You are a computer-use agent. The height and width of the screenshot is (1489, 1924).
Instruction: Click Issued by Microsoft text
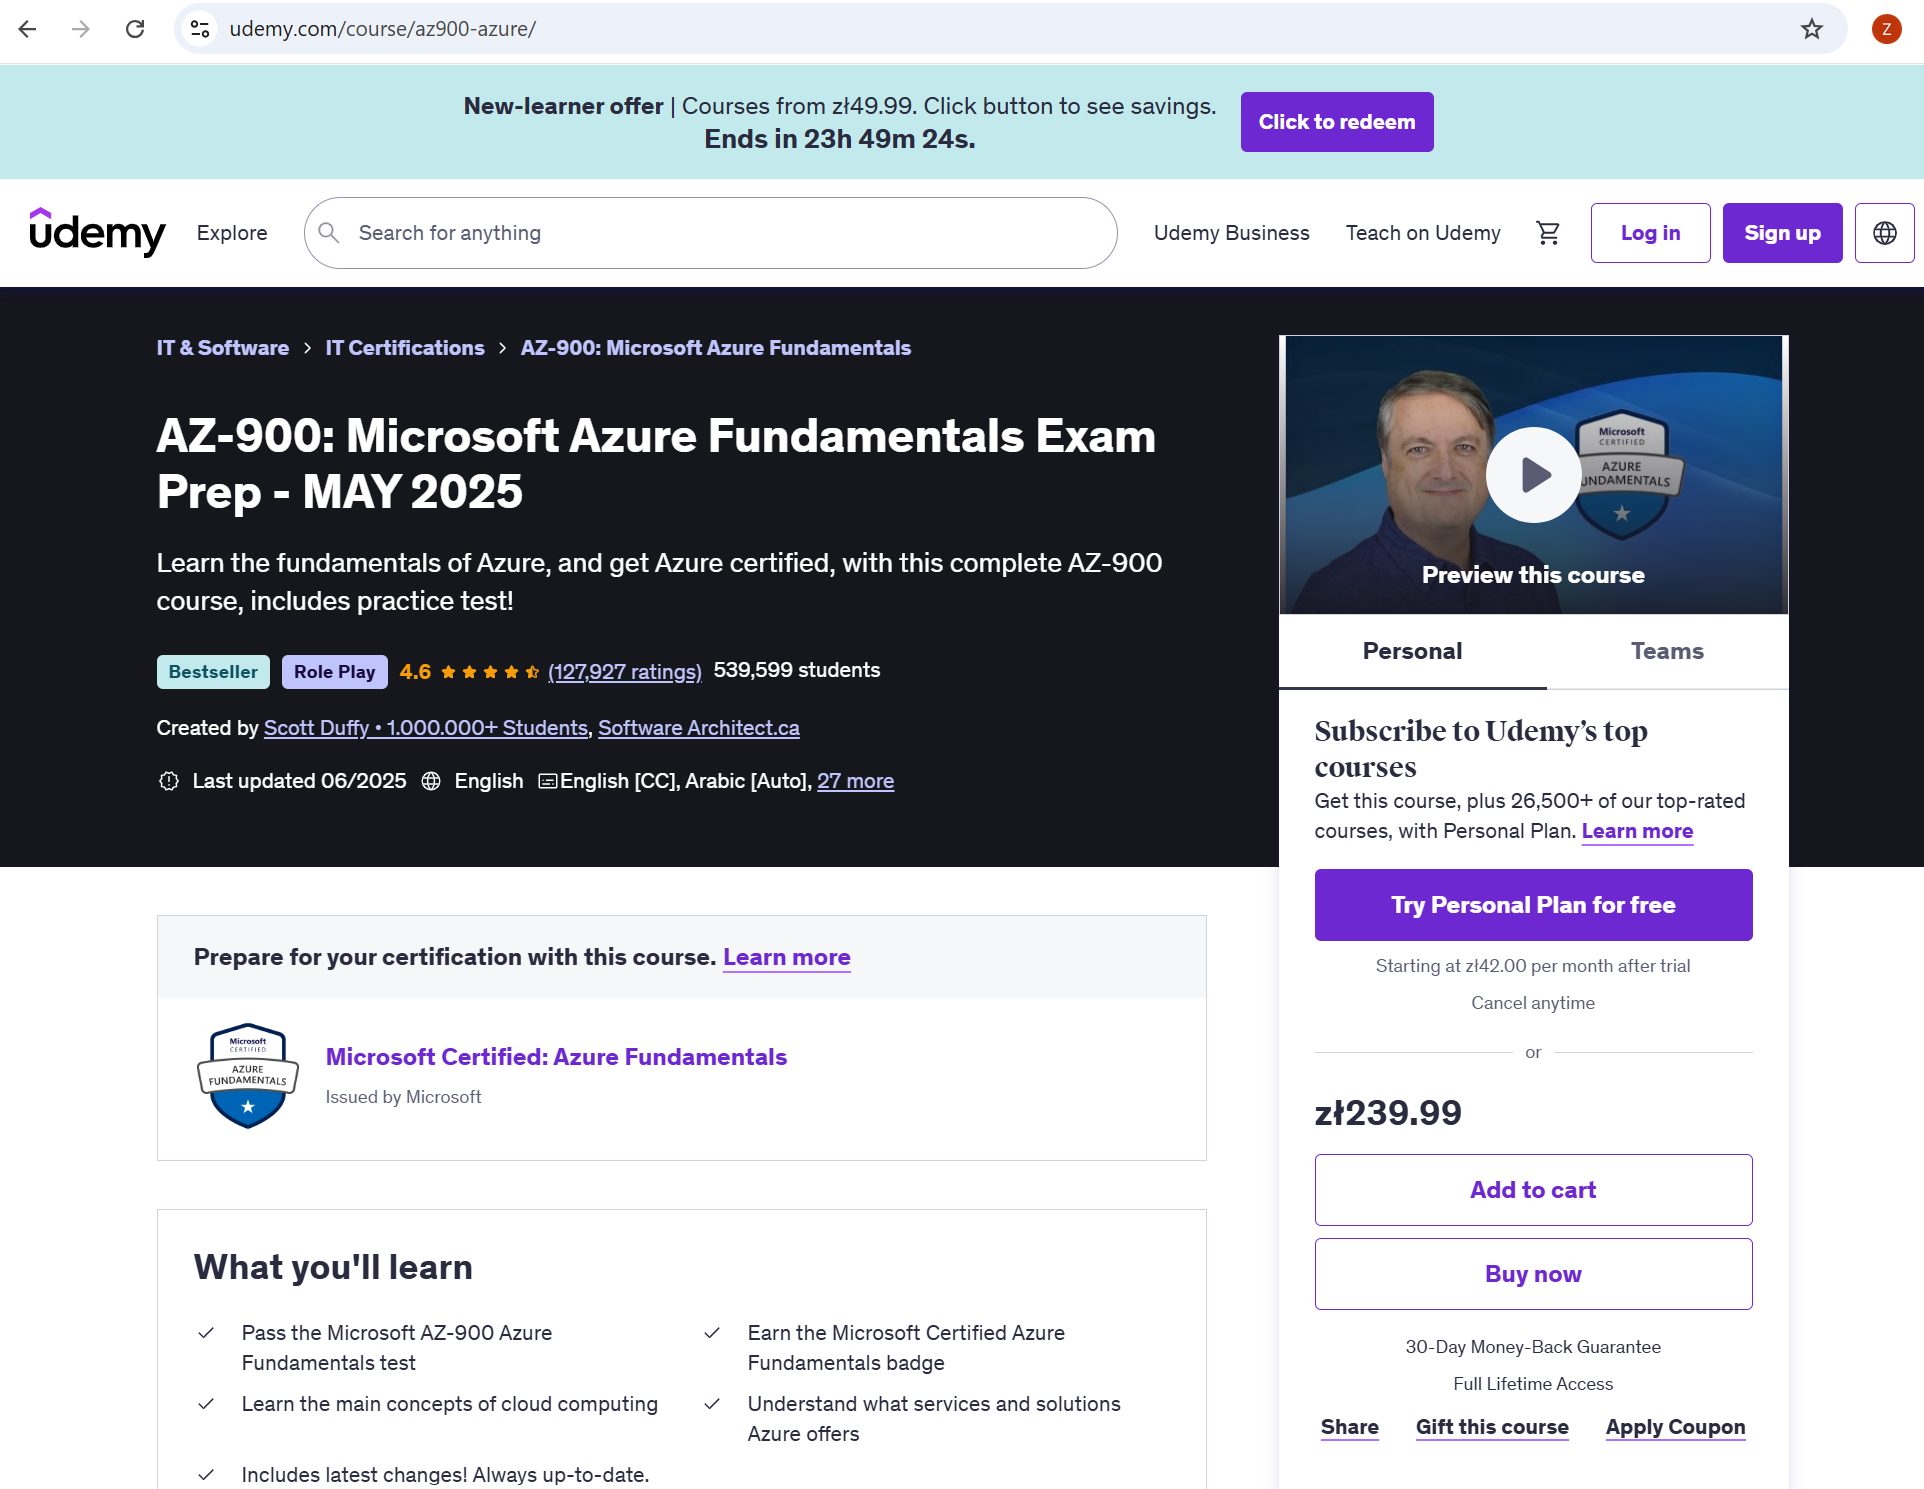tap(403, 1097)
